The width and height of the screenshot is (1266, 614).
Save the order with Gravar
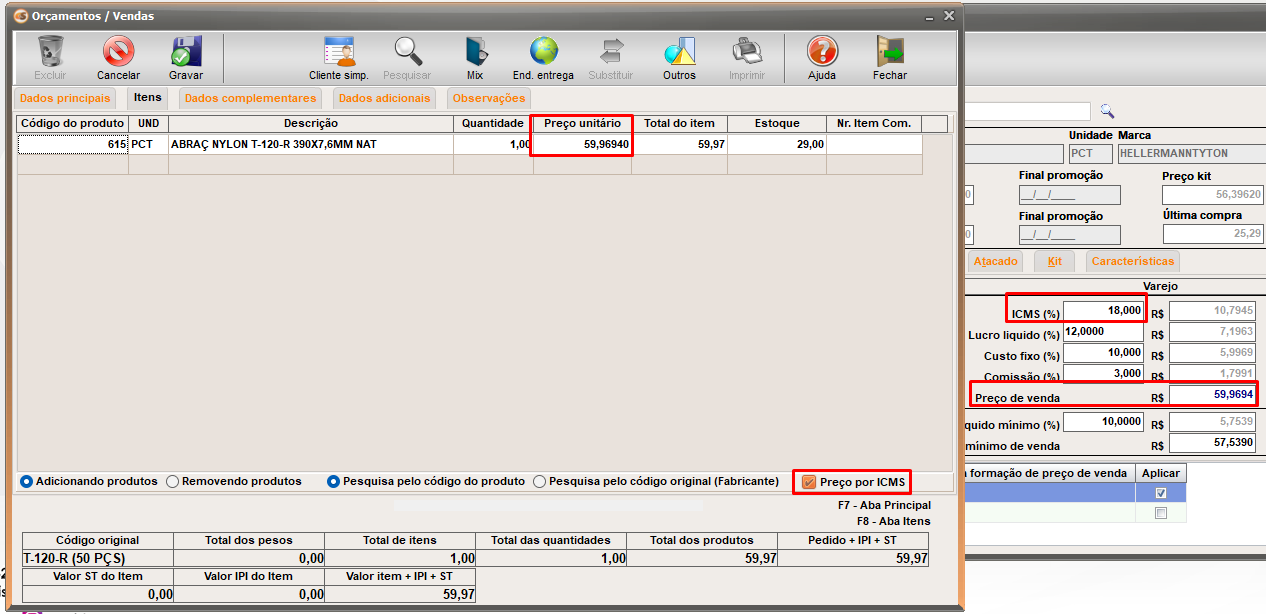[186, 52]
